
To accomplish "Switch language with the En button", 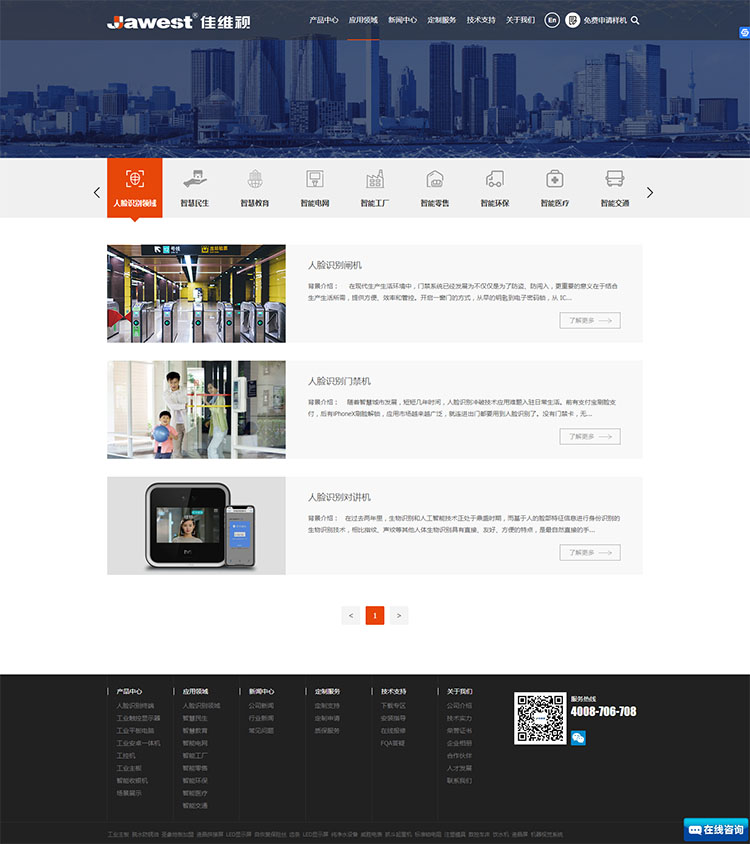I will [552, 20].
